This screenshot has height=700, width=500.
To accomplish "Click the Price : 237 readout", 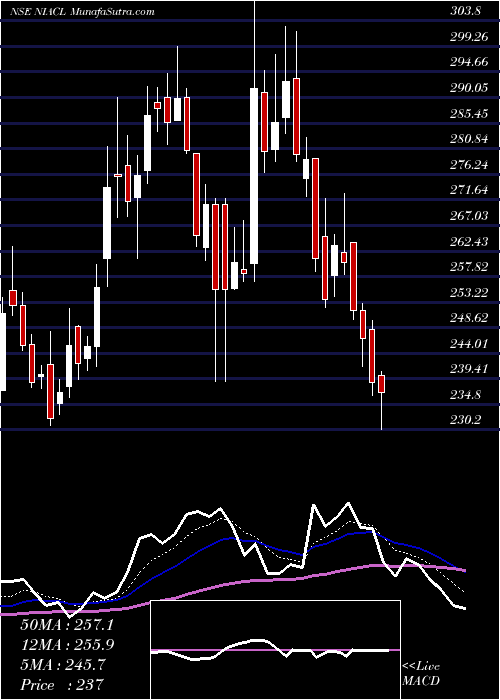I will tap(62, 685).
